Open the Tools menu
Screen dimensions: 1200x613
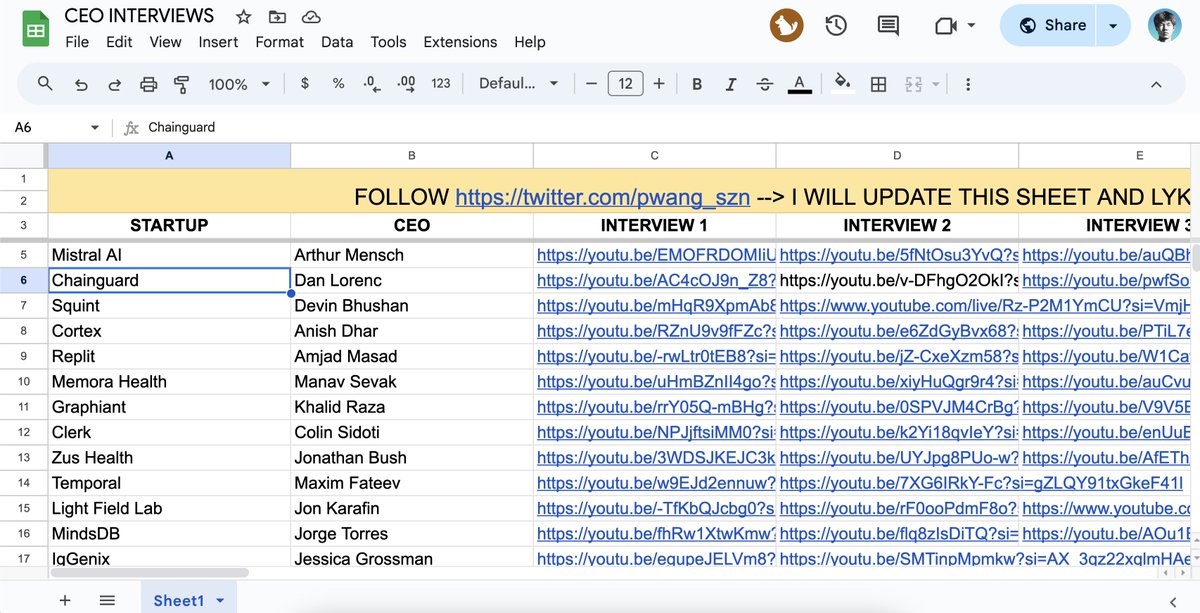coord(388,42)
